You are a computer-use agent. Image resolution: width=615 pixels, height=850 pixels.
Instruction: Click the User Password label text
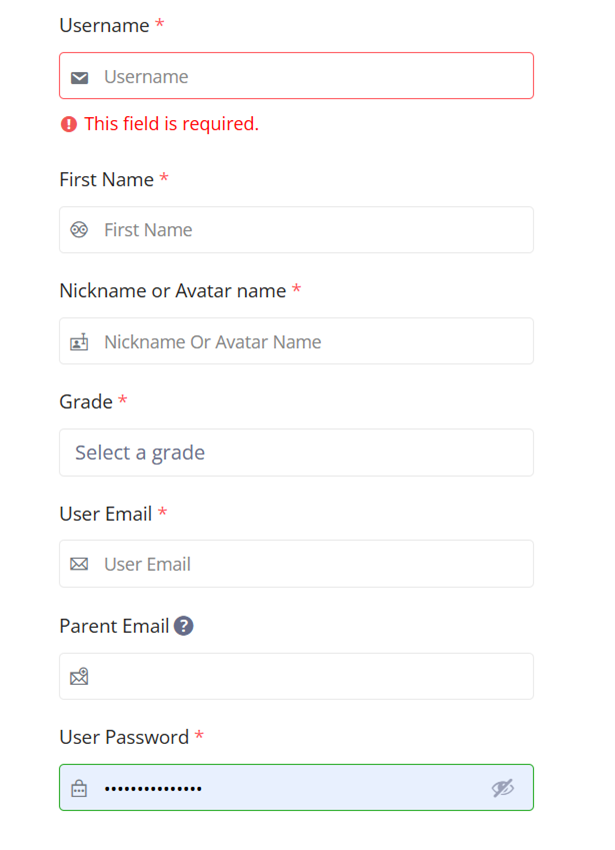124,737
